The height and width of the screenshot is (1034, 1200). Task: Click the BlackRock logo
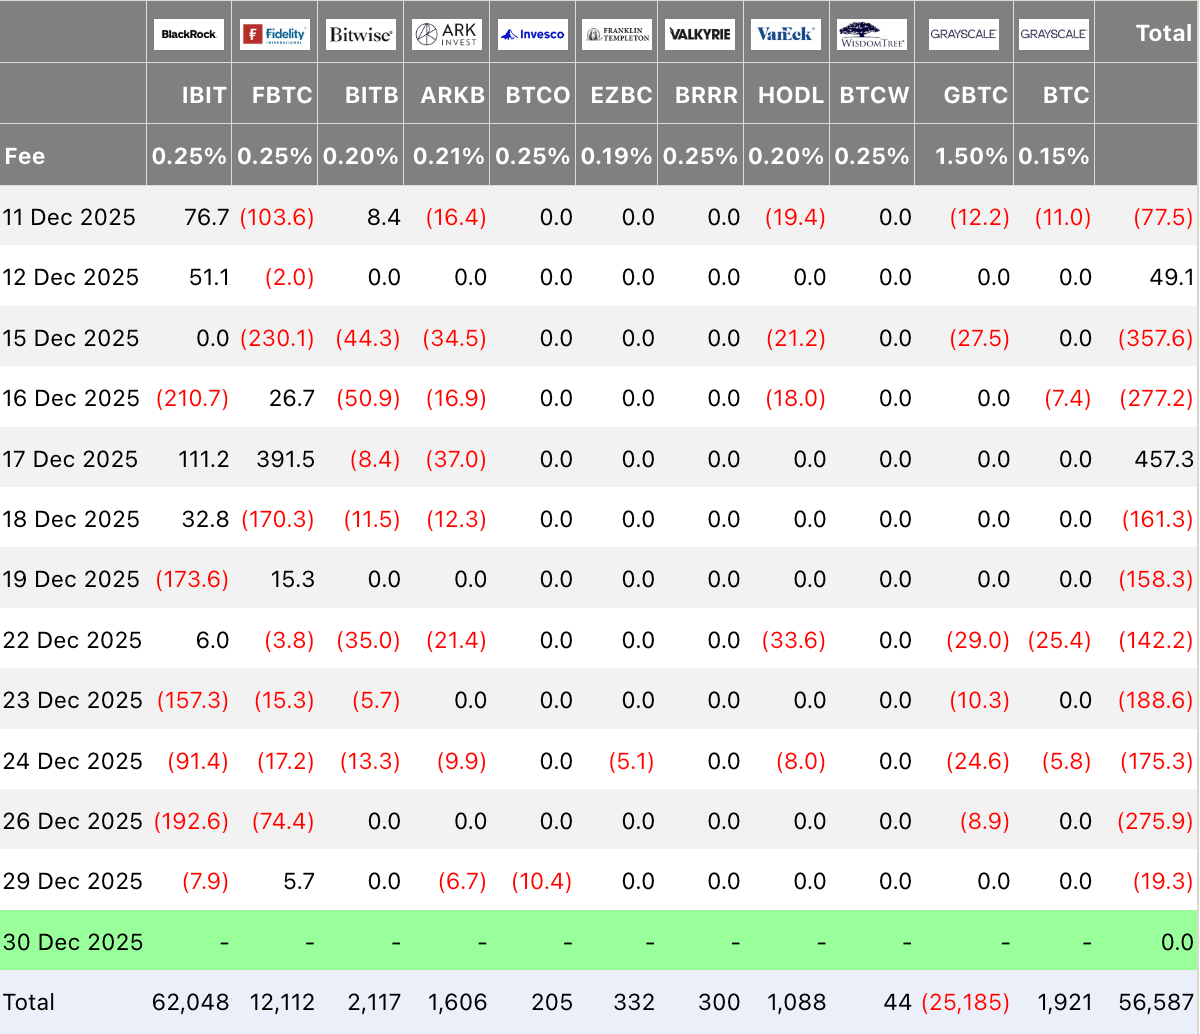189,34
